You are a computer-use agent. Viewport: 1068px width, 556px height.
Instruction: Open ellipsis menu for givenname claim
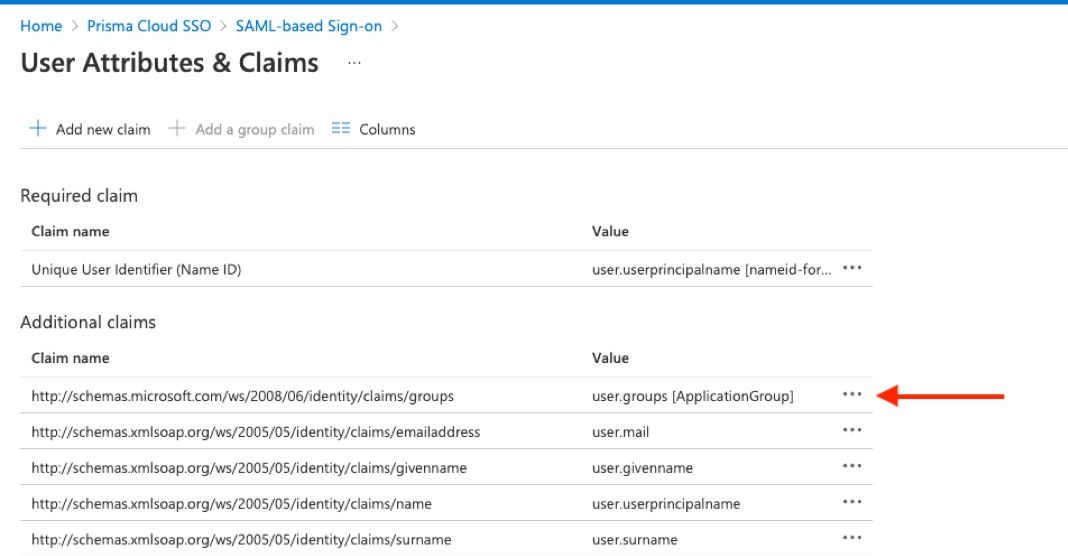pyautogui.click(x=852, y=467)
